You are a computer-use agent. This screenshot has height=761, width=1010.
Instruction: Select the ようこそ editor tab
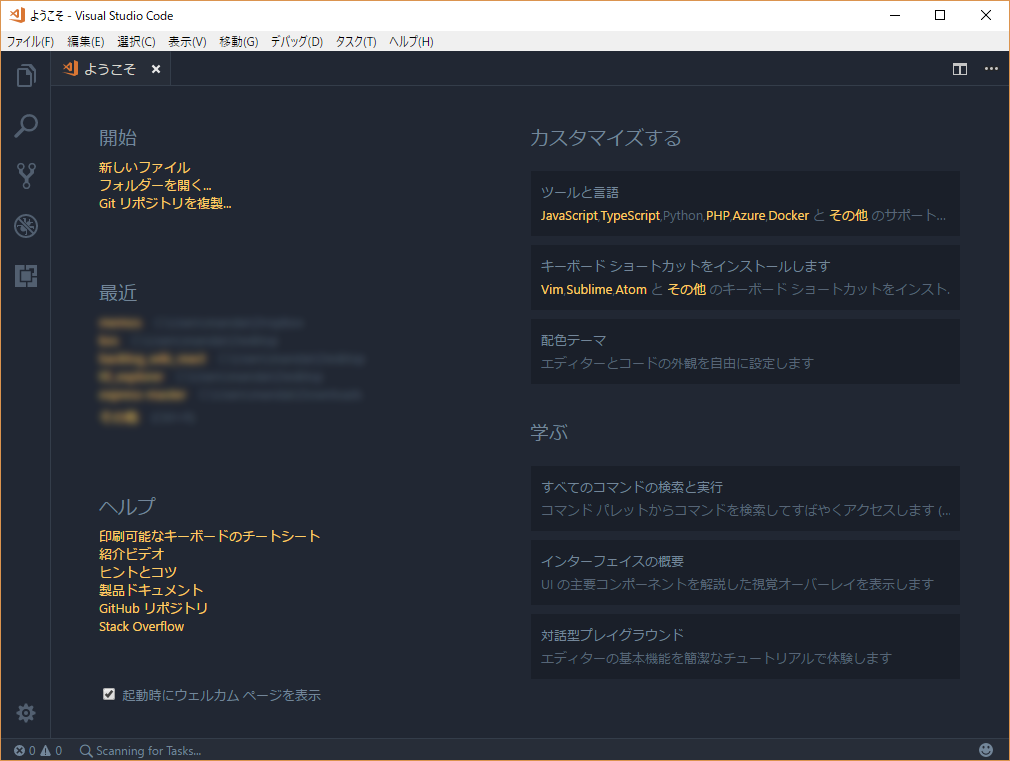tap(110, 69)
